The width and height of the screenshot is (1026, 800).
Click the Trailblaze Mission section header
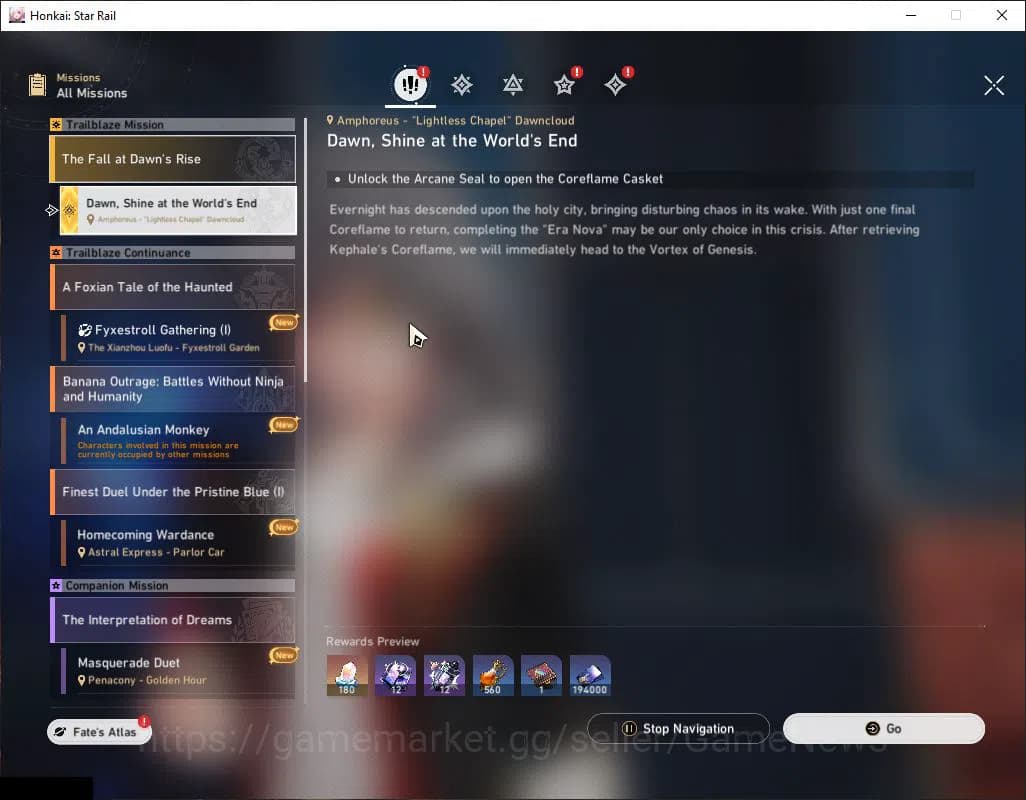173,124
